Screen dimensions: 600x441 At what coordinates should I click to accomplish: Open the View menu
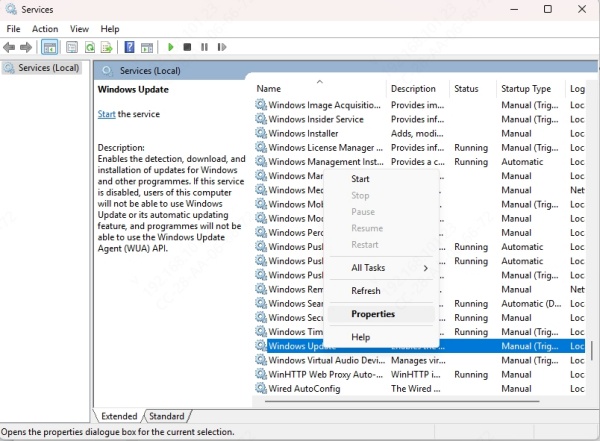79,29
